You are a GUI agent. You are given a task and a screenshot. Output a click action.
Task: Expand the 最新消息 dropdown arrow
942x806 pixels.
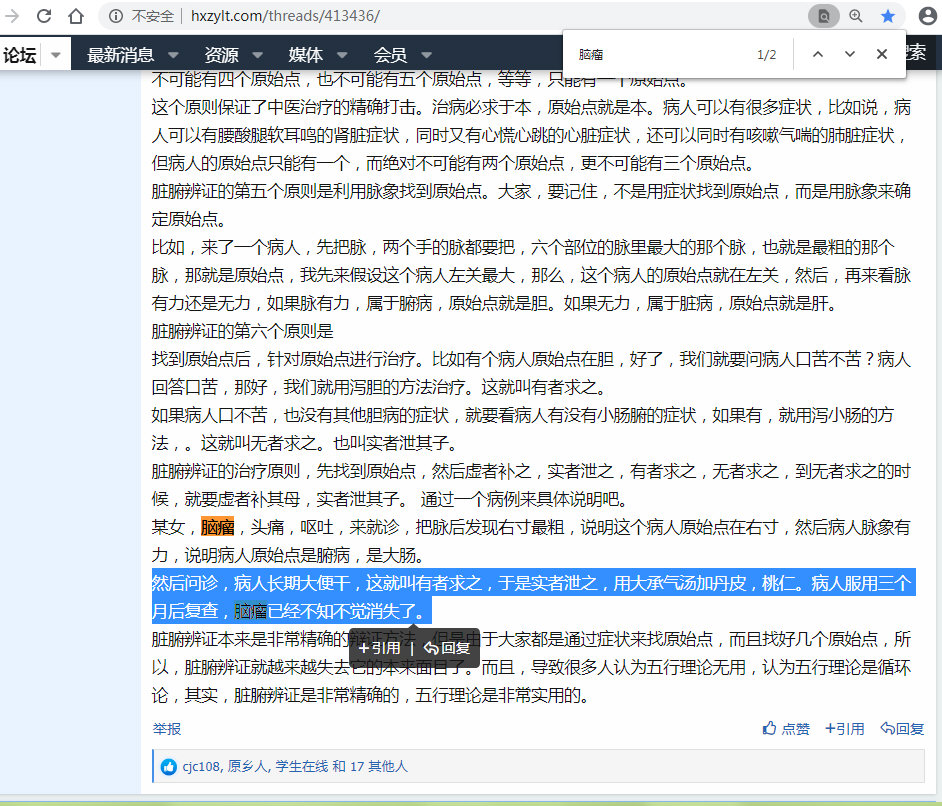tap(173, 55)
